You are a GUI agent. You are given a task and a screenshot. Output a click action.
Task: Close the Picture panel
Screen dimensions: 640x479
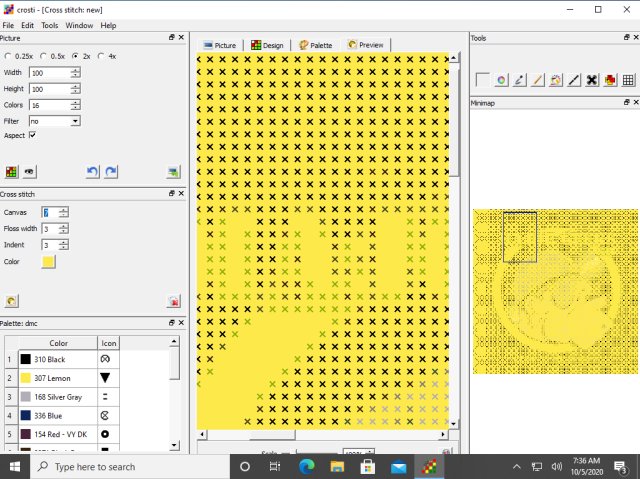181,38
